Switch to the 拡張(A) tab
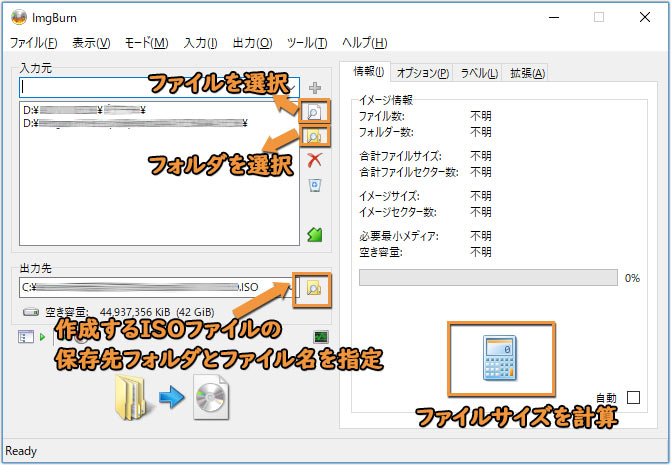The image size is (671, 465). coord(527,73)
